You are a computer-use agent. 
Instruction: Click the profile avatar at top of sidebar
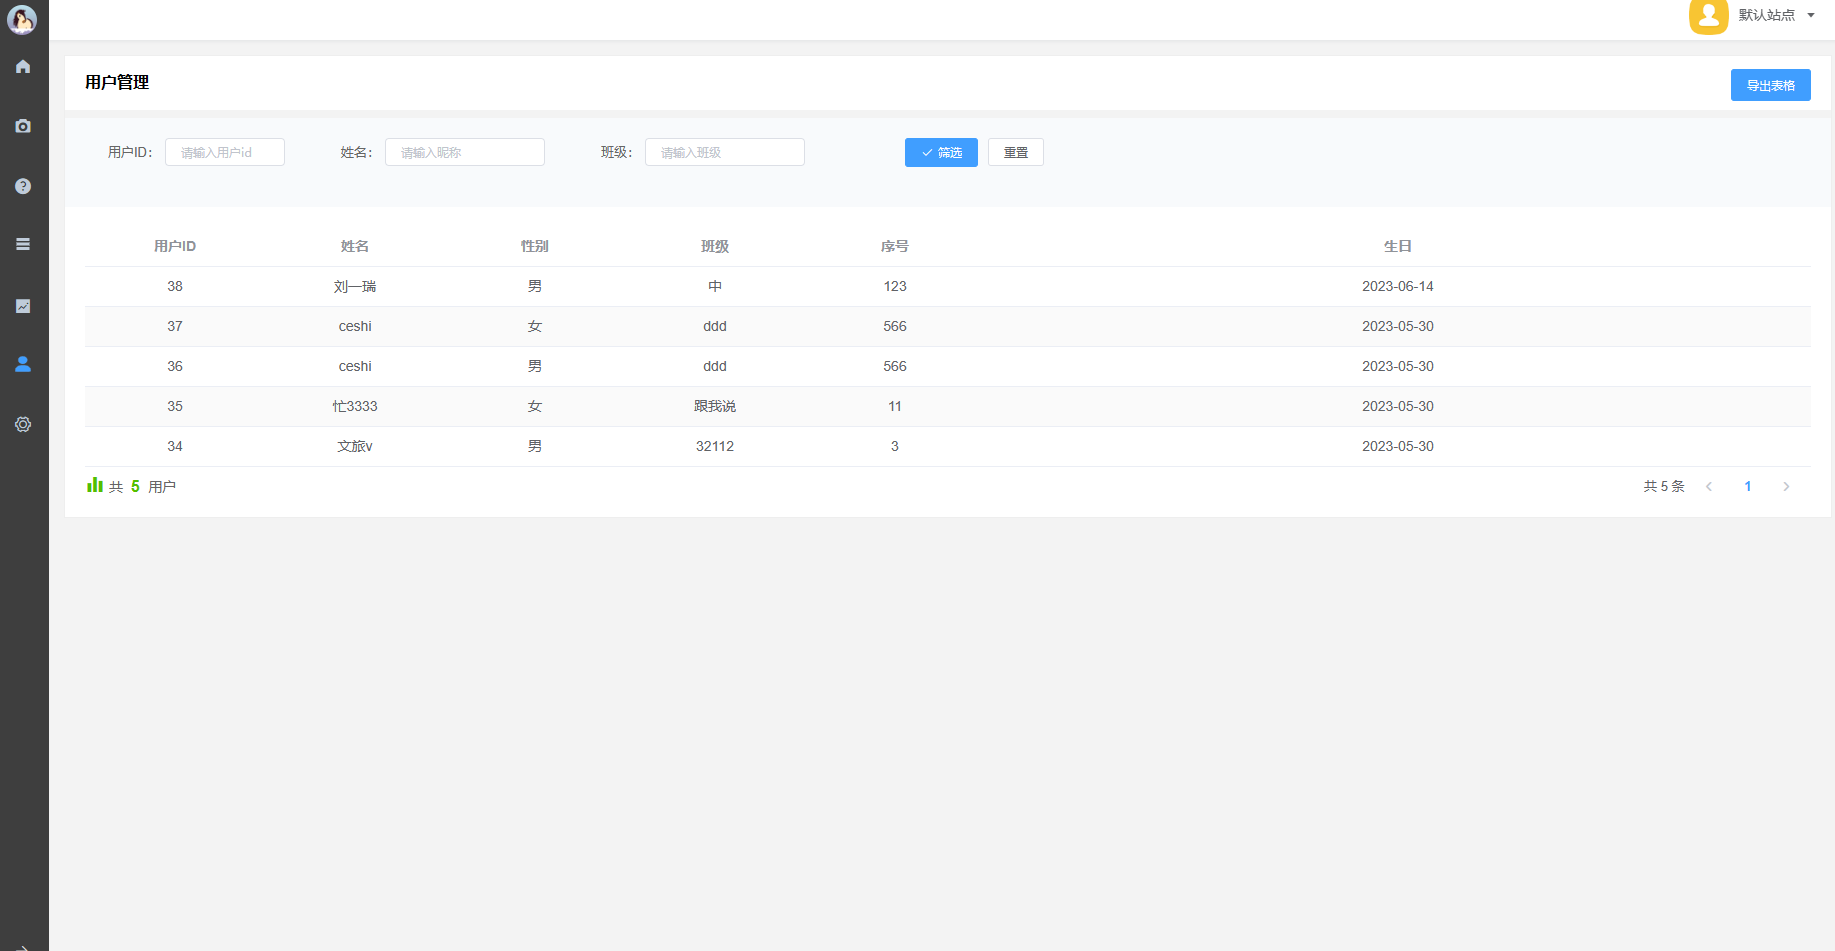tap(22, 19)
